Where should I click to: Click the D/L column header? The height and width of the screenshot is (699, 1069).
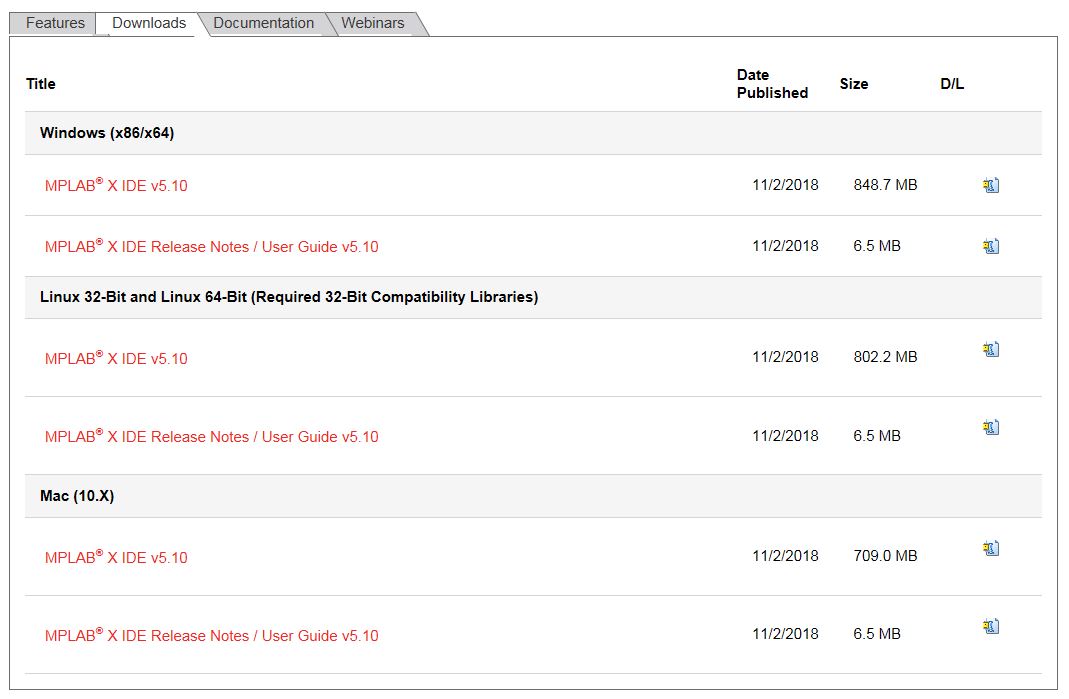[952, 84]
